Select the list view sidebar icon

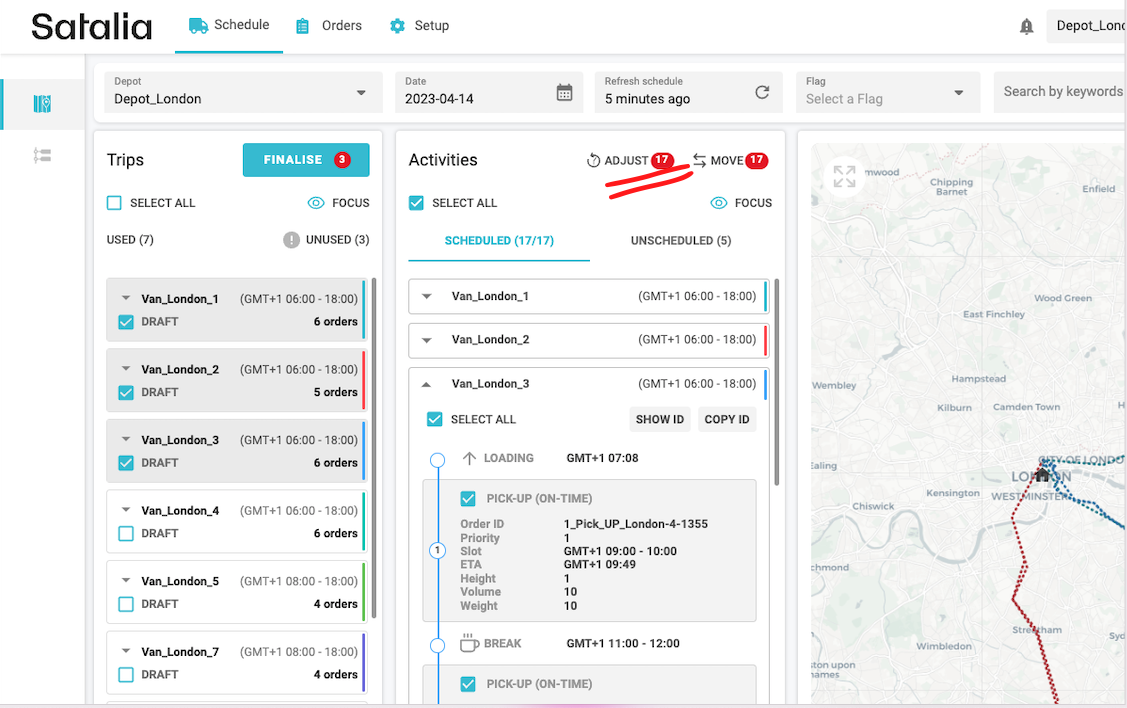tap(42, 156)
